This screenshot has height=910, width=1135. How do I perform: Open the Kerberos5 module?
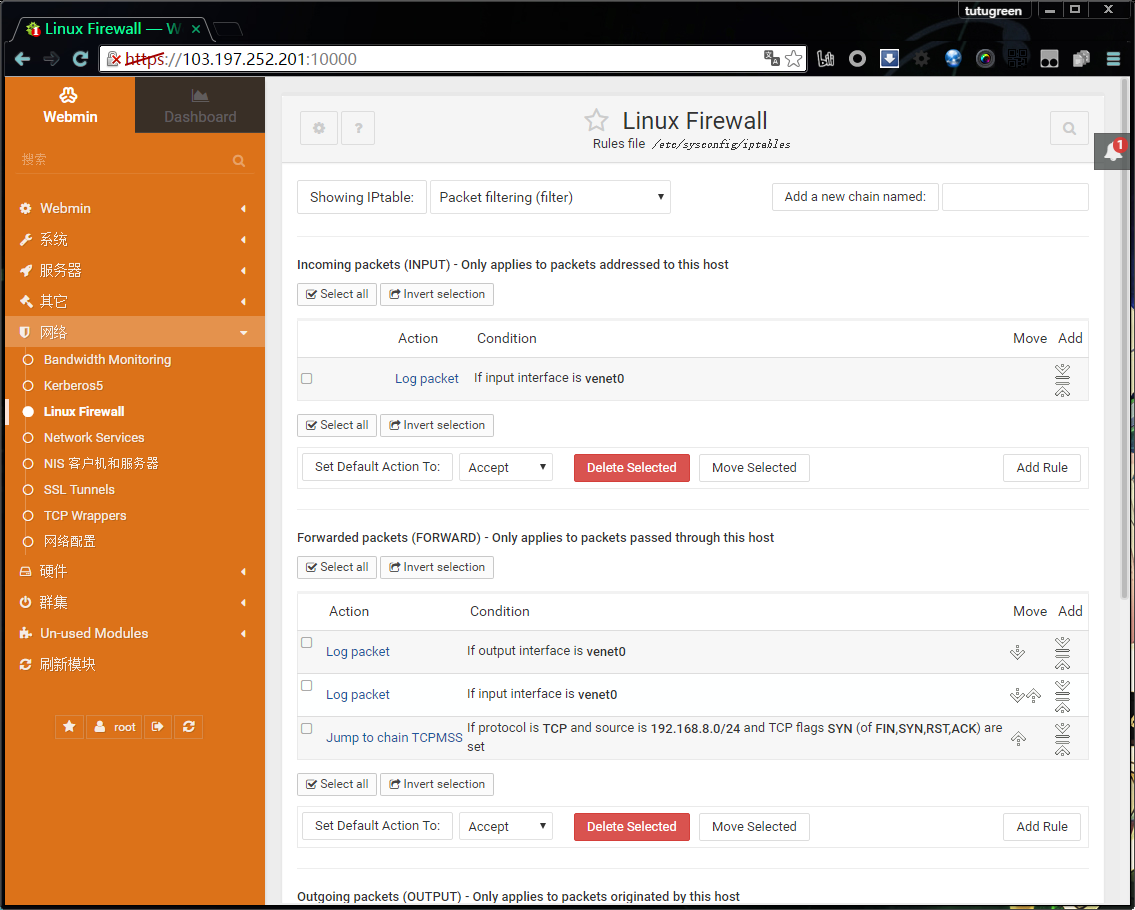73,385
